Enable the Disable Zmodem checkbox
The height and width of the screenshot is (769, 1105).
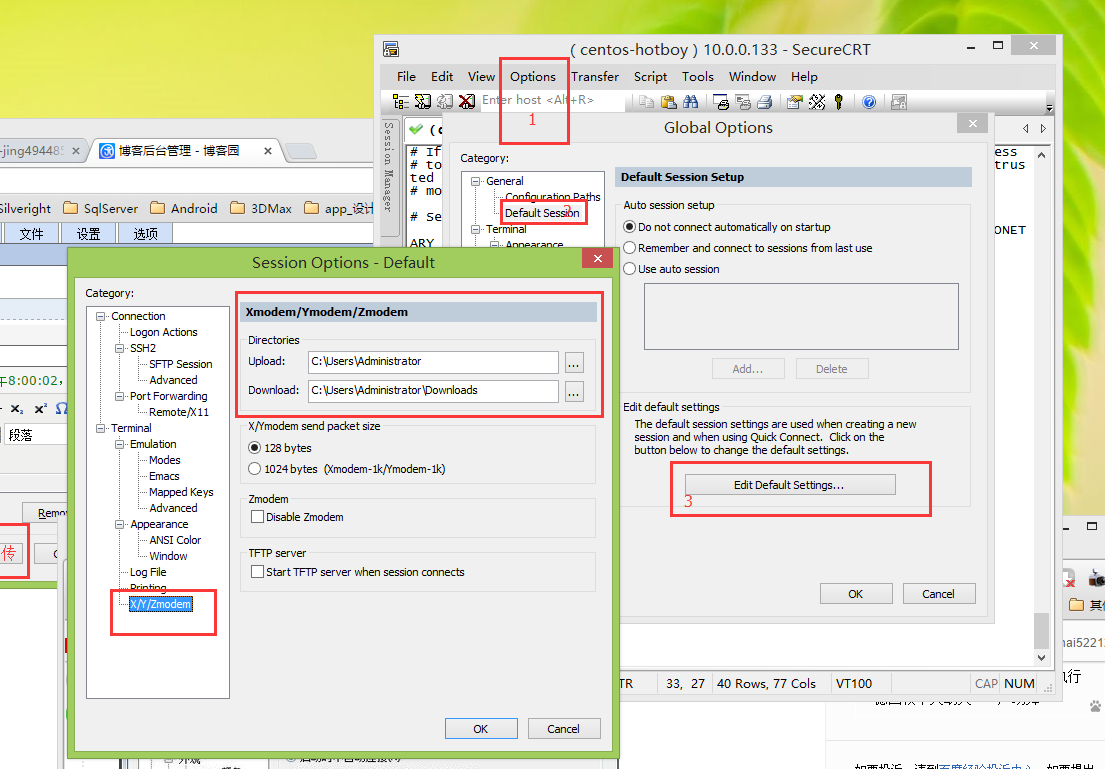pos(257,517)
